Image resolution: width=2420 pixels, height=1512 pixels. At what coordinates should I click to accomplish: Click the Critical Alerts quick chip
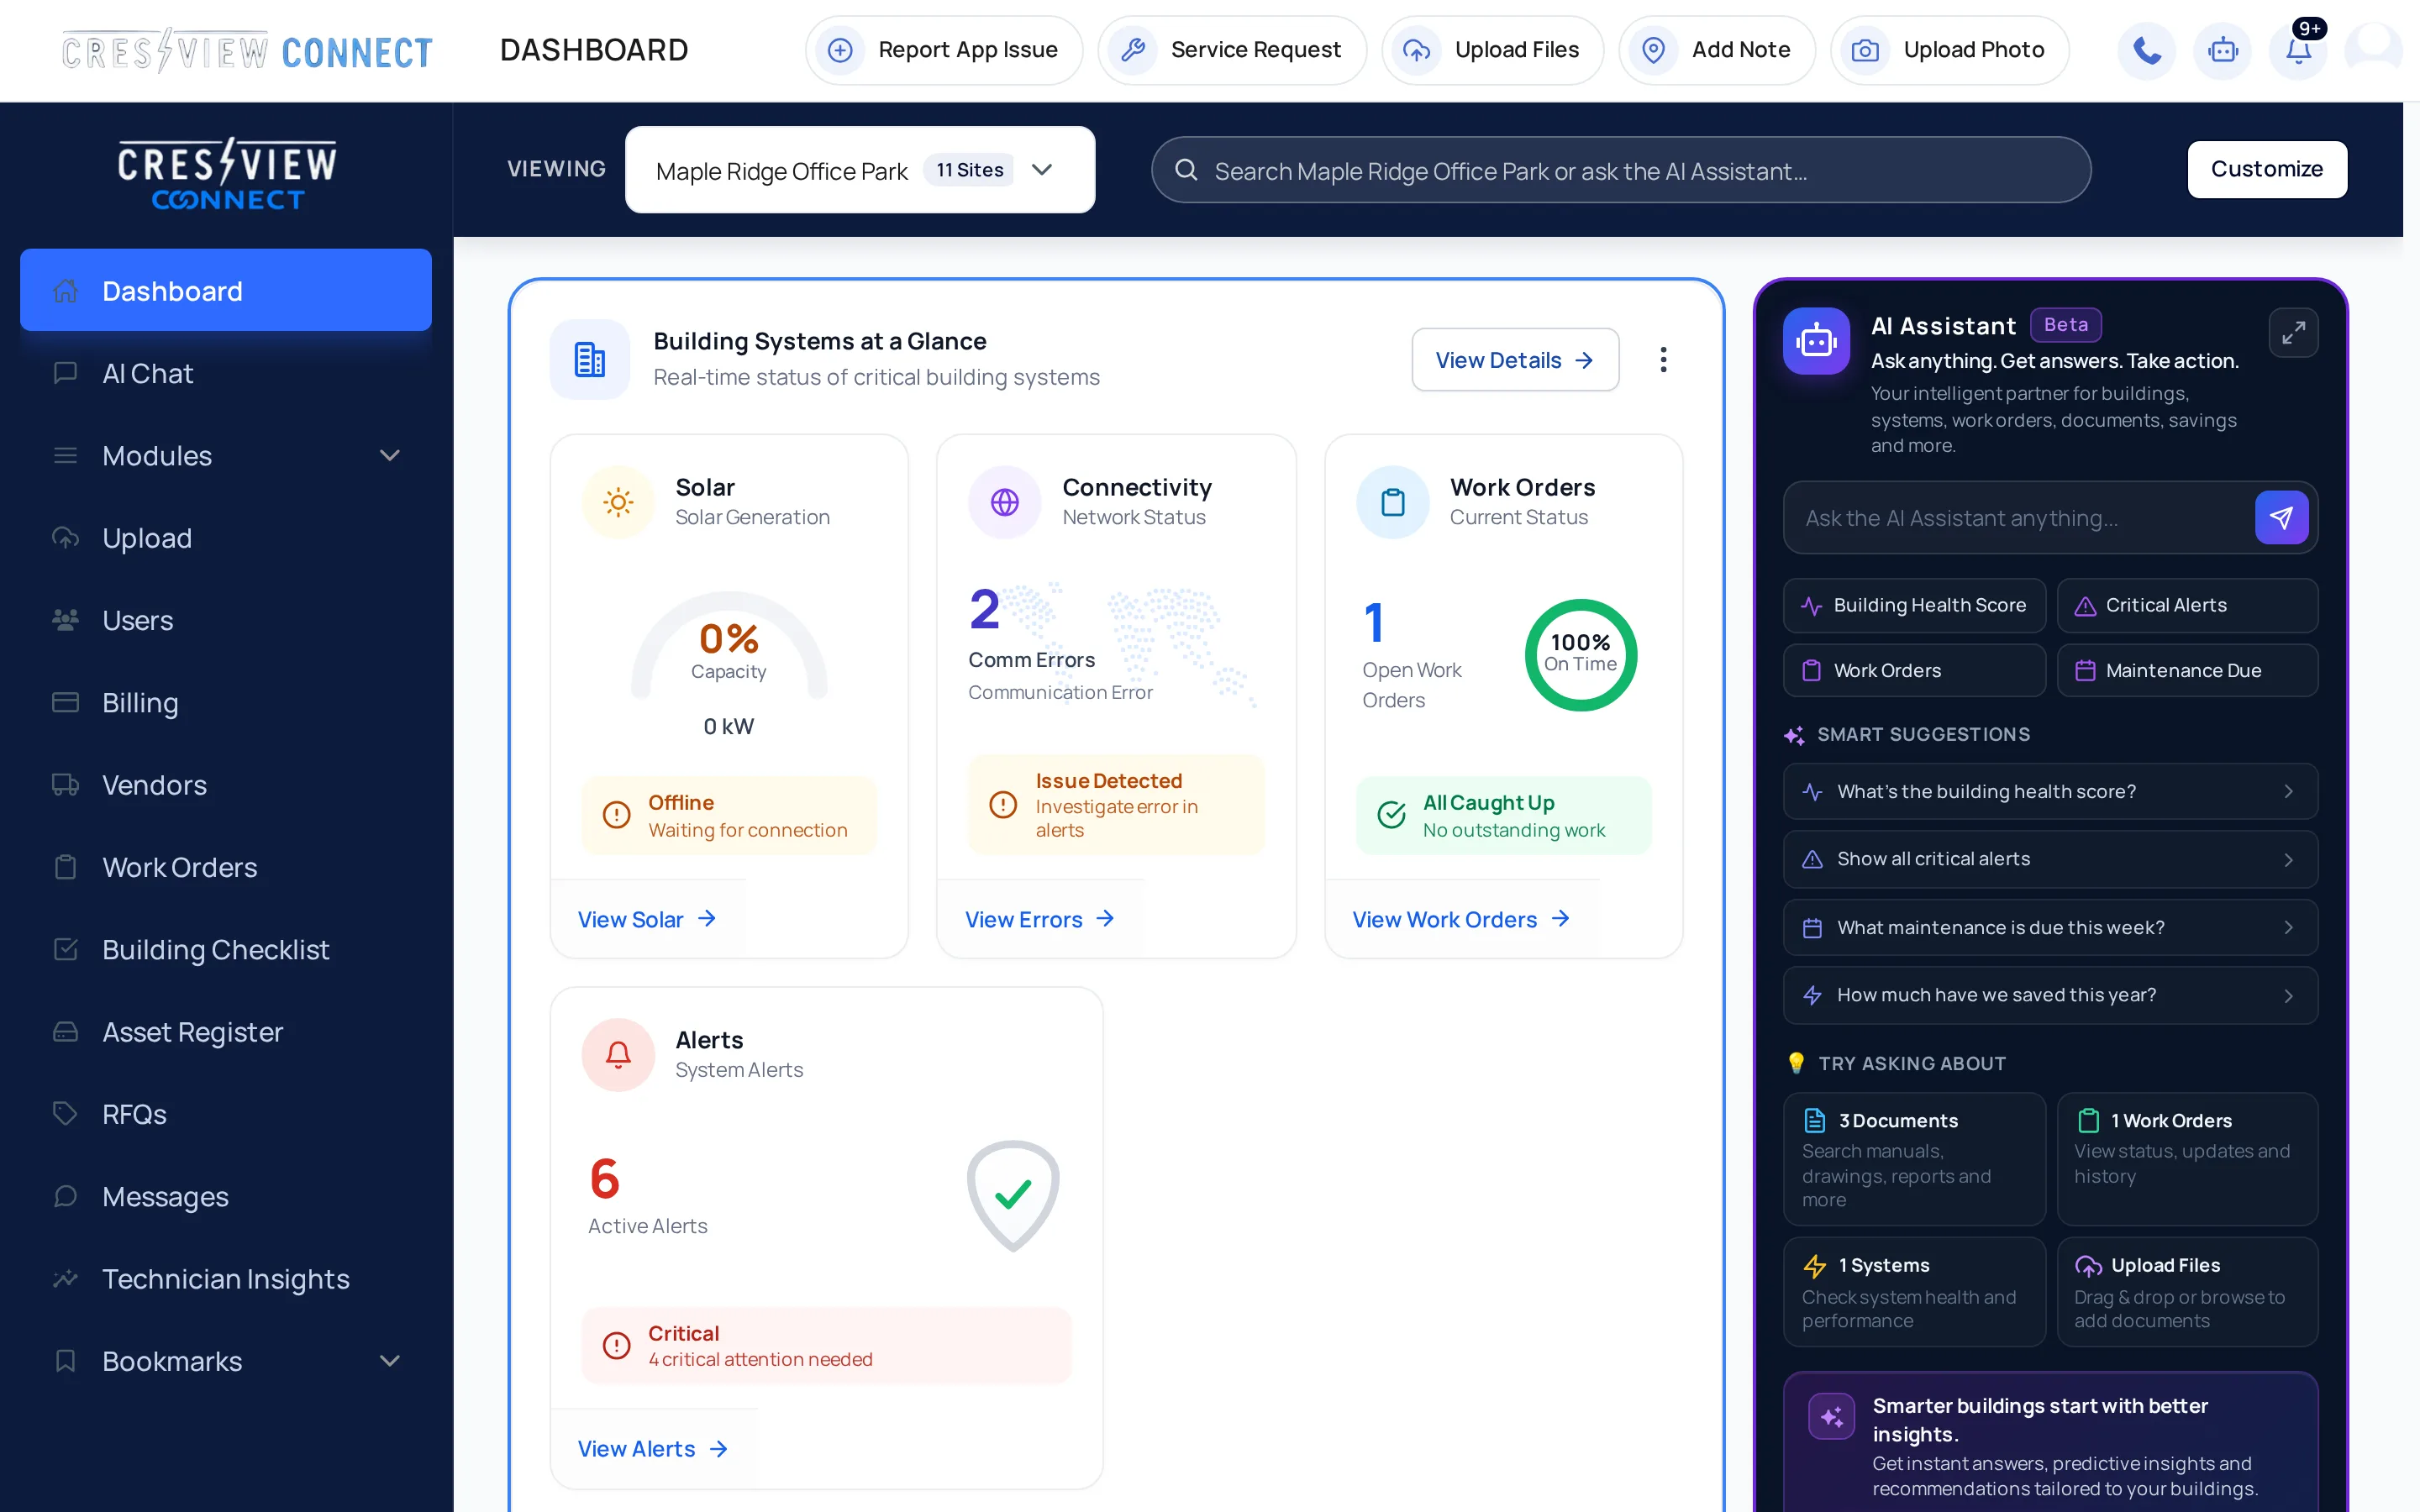pyautogui.click(x=2187, y=605)
